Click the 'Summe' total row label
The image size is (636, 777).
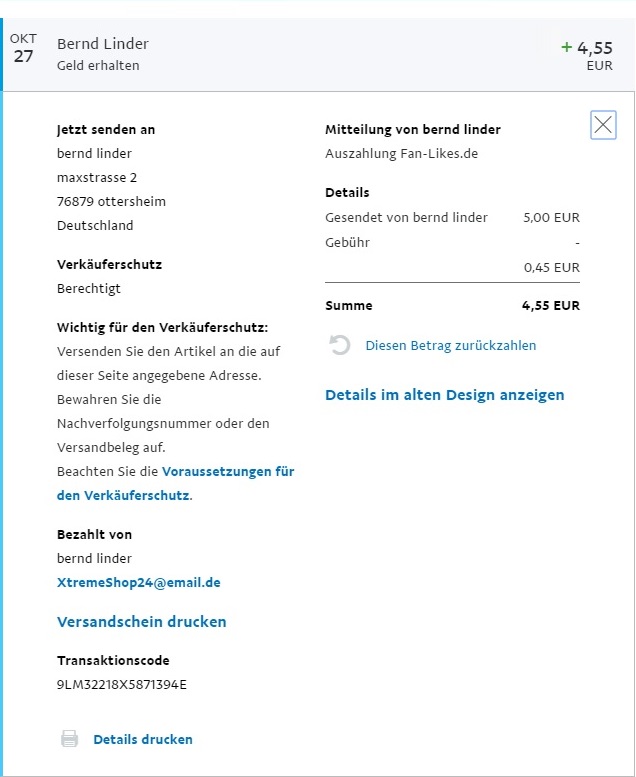(x=349, y=306)
